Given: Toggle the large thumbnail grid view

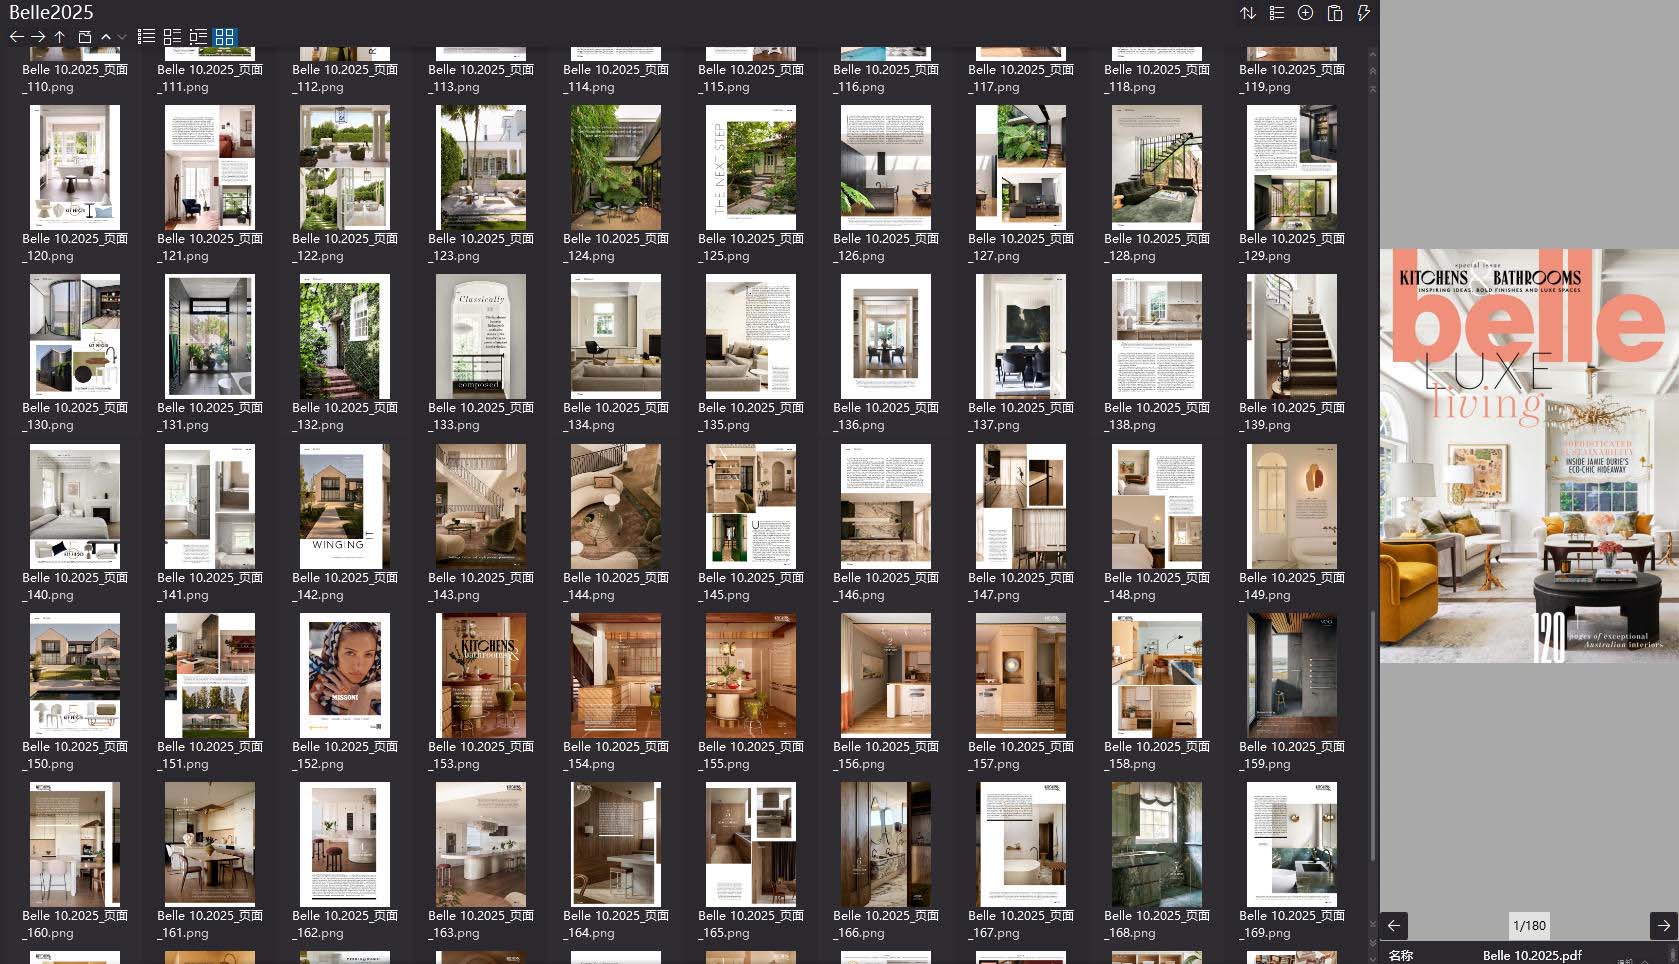Looking at the screenshot, I should 224,37.
